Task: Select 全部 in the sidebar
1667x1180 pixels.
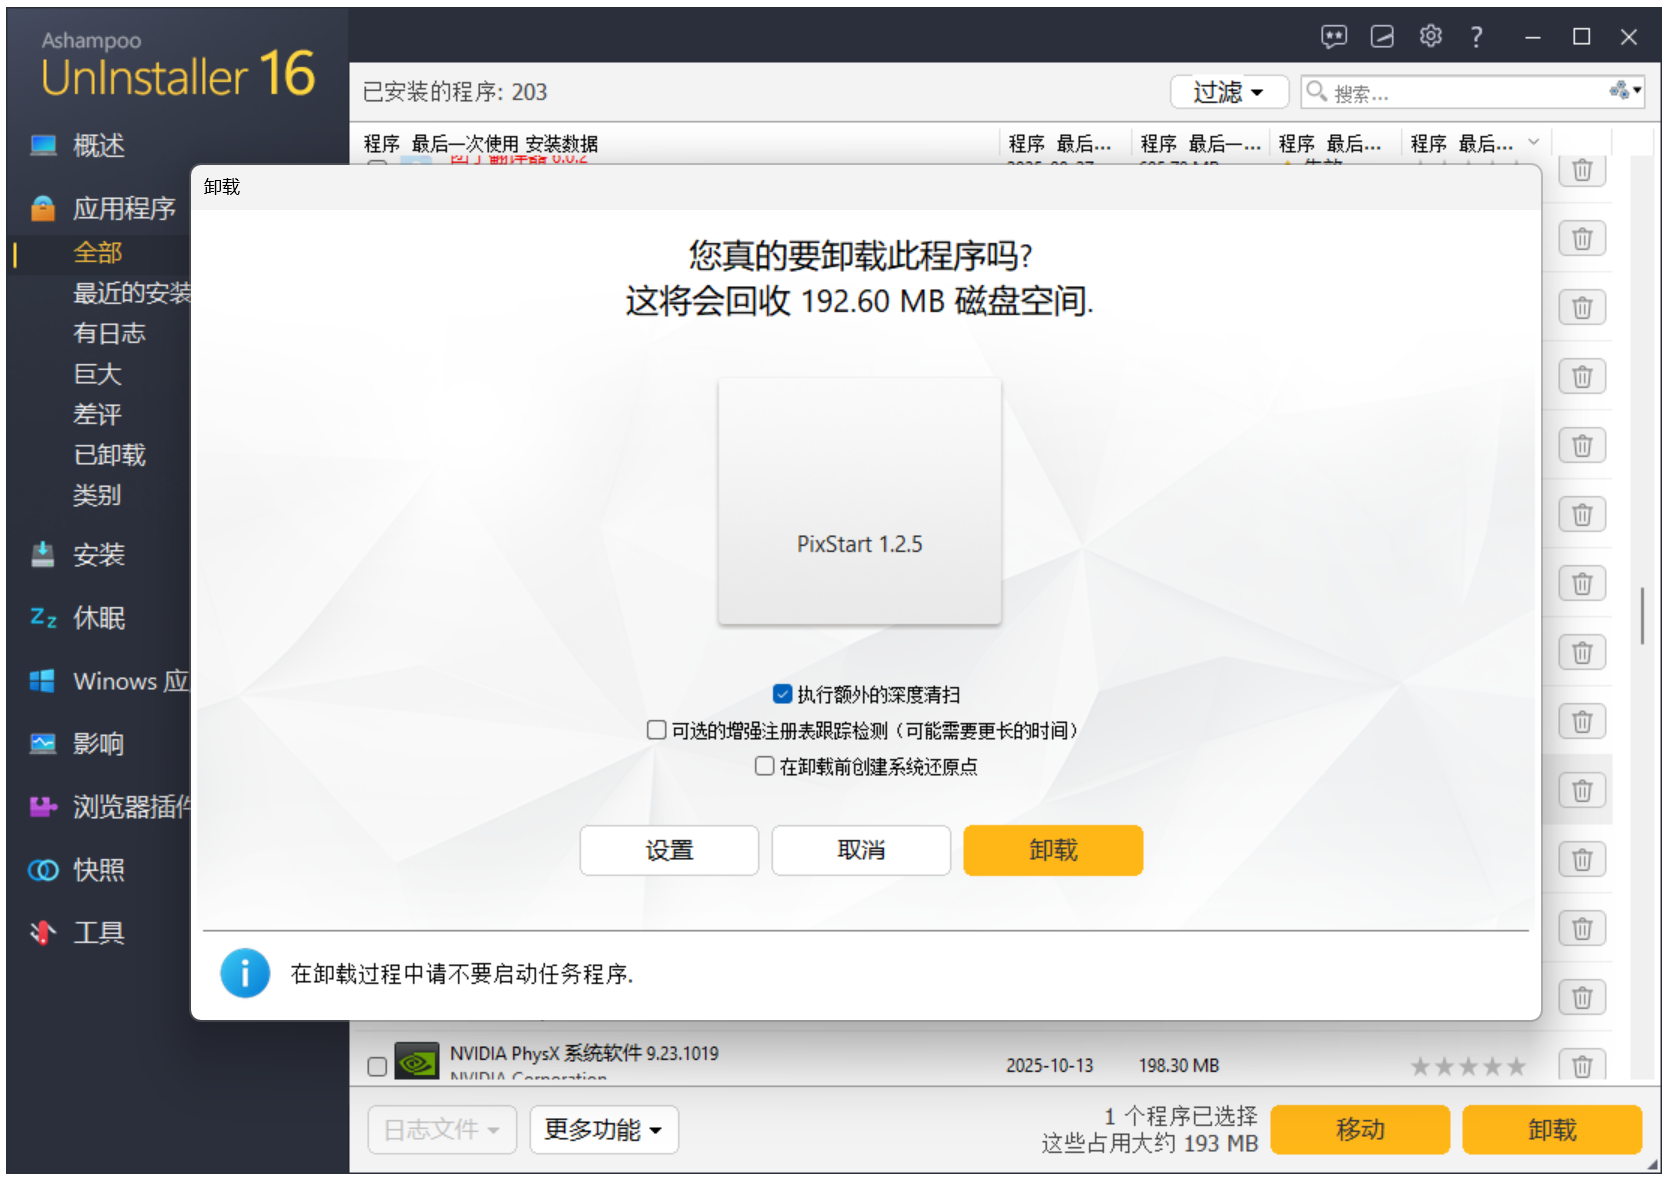Action: [x=98, y=253]
